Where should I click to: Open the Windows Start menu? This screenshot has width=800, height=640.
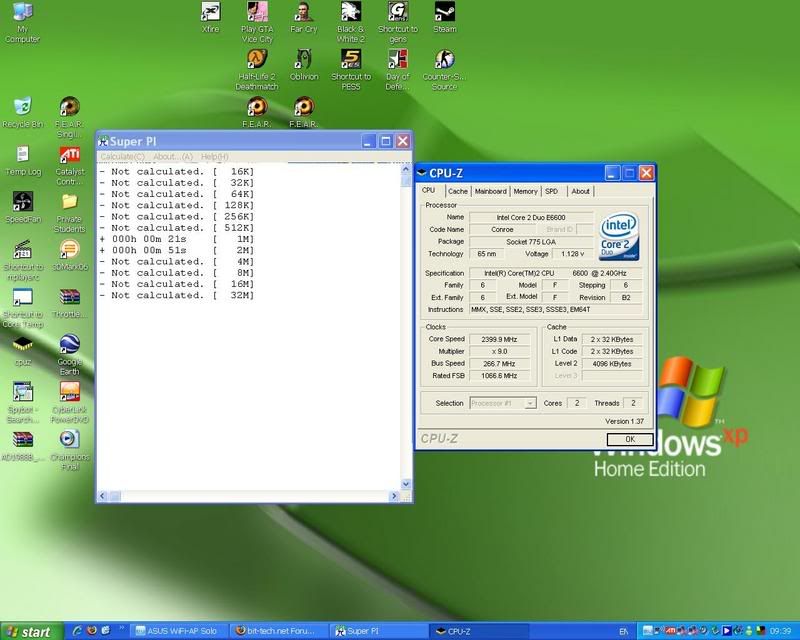click(x=32, y=631)
